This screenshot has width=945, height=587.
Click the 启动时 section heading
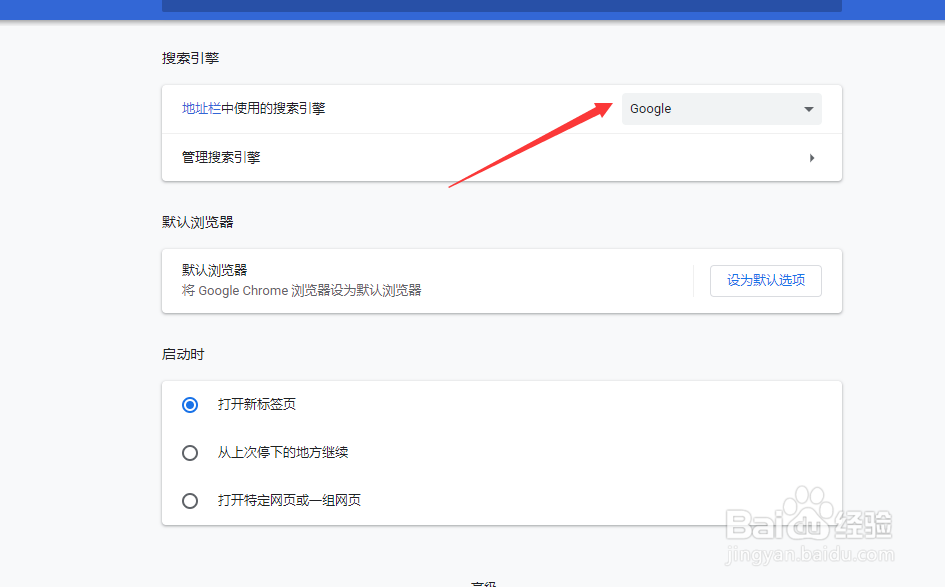(183, 354)
